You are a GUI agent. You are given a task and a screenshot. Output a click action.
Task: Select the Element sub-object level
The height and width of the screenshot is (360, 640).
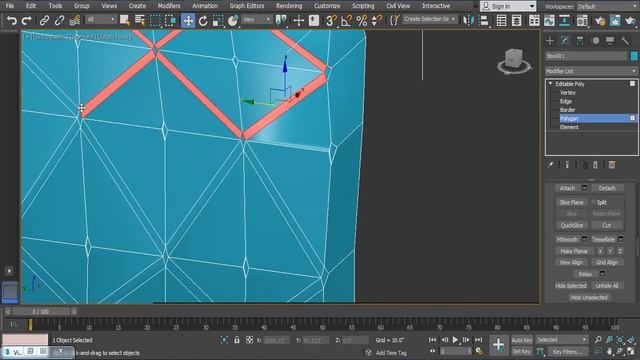(569, 127)
